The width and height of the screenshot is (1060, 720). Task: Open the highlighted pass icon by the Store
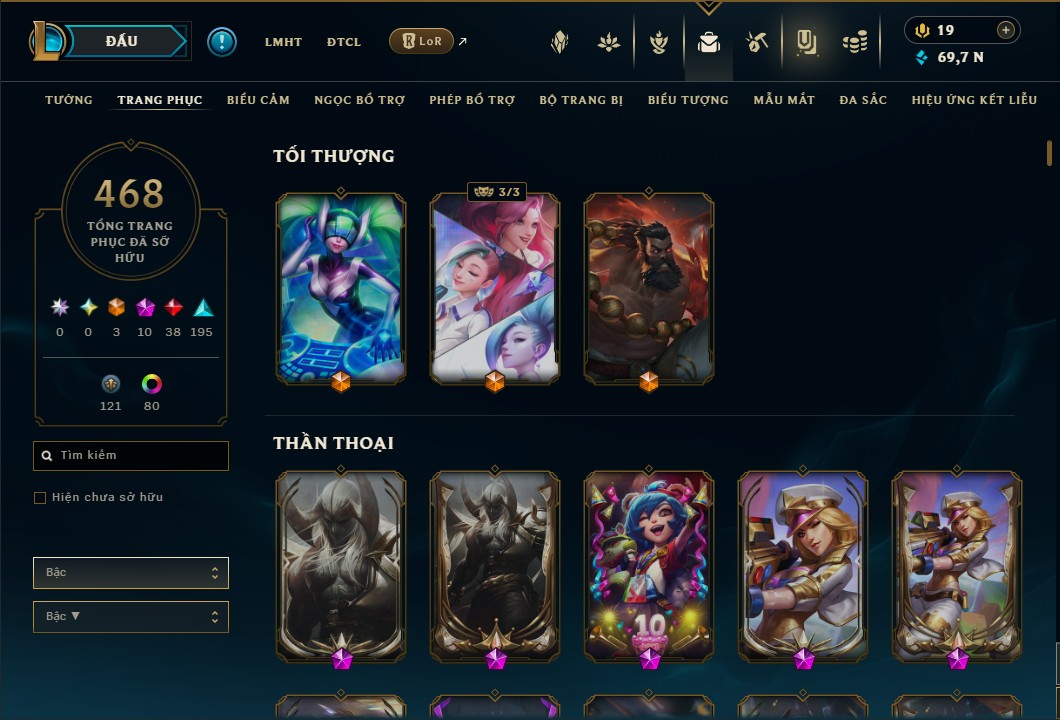coord(806,43)
